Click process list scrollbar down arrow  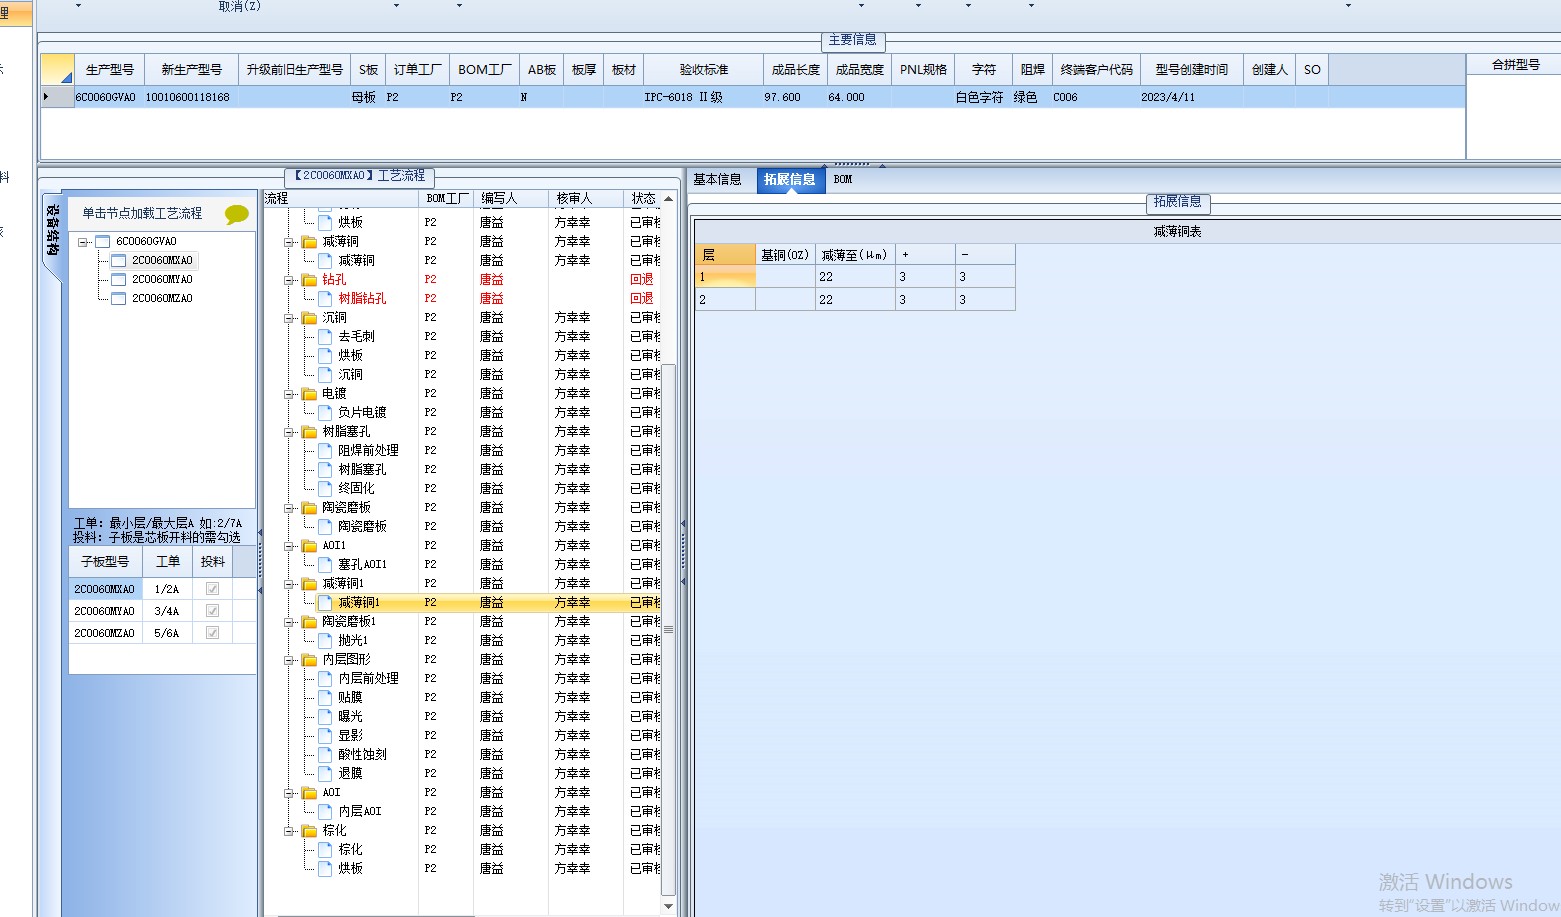point(669,907)
